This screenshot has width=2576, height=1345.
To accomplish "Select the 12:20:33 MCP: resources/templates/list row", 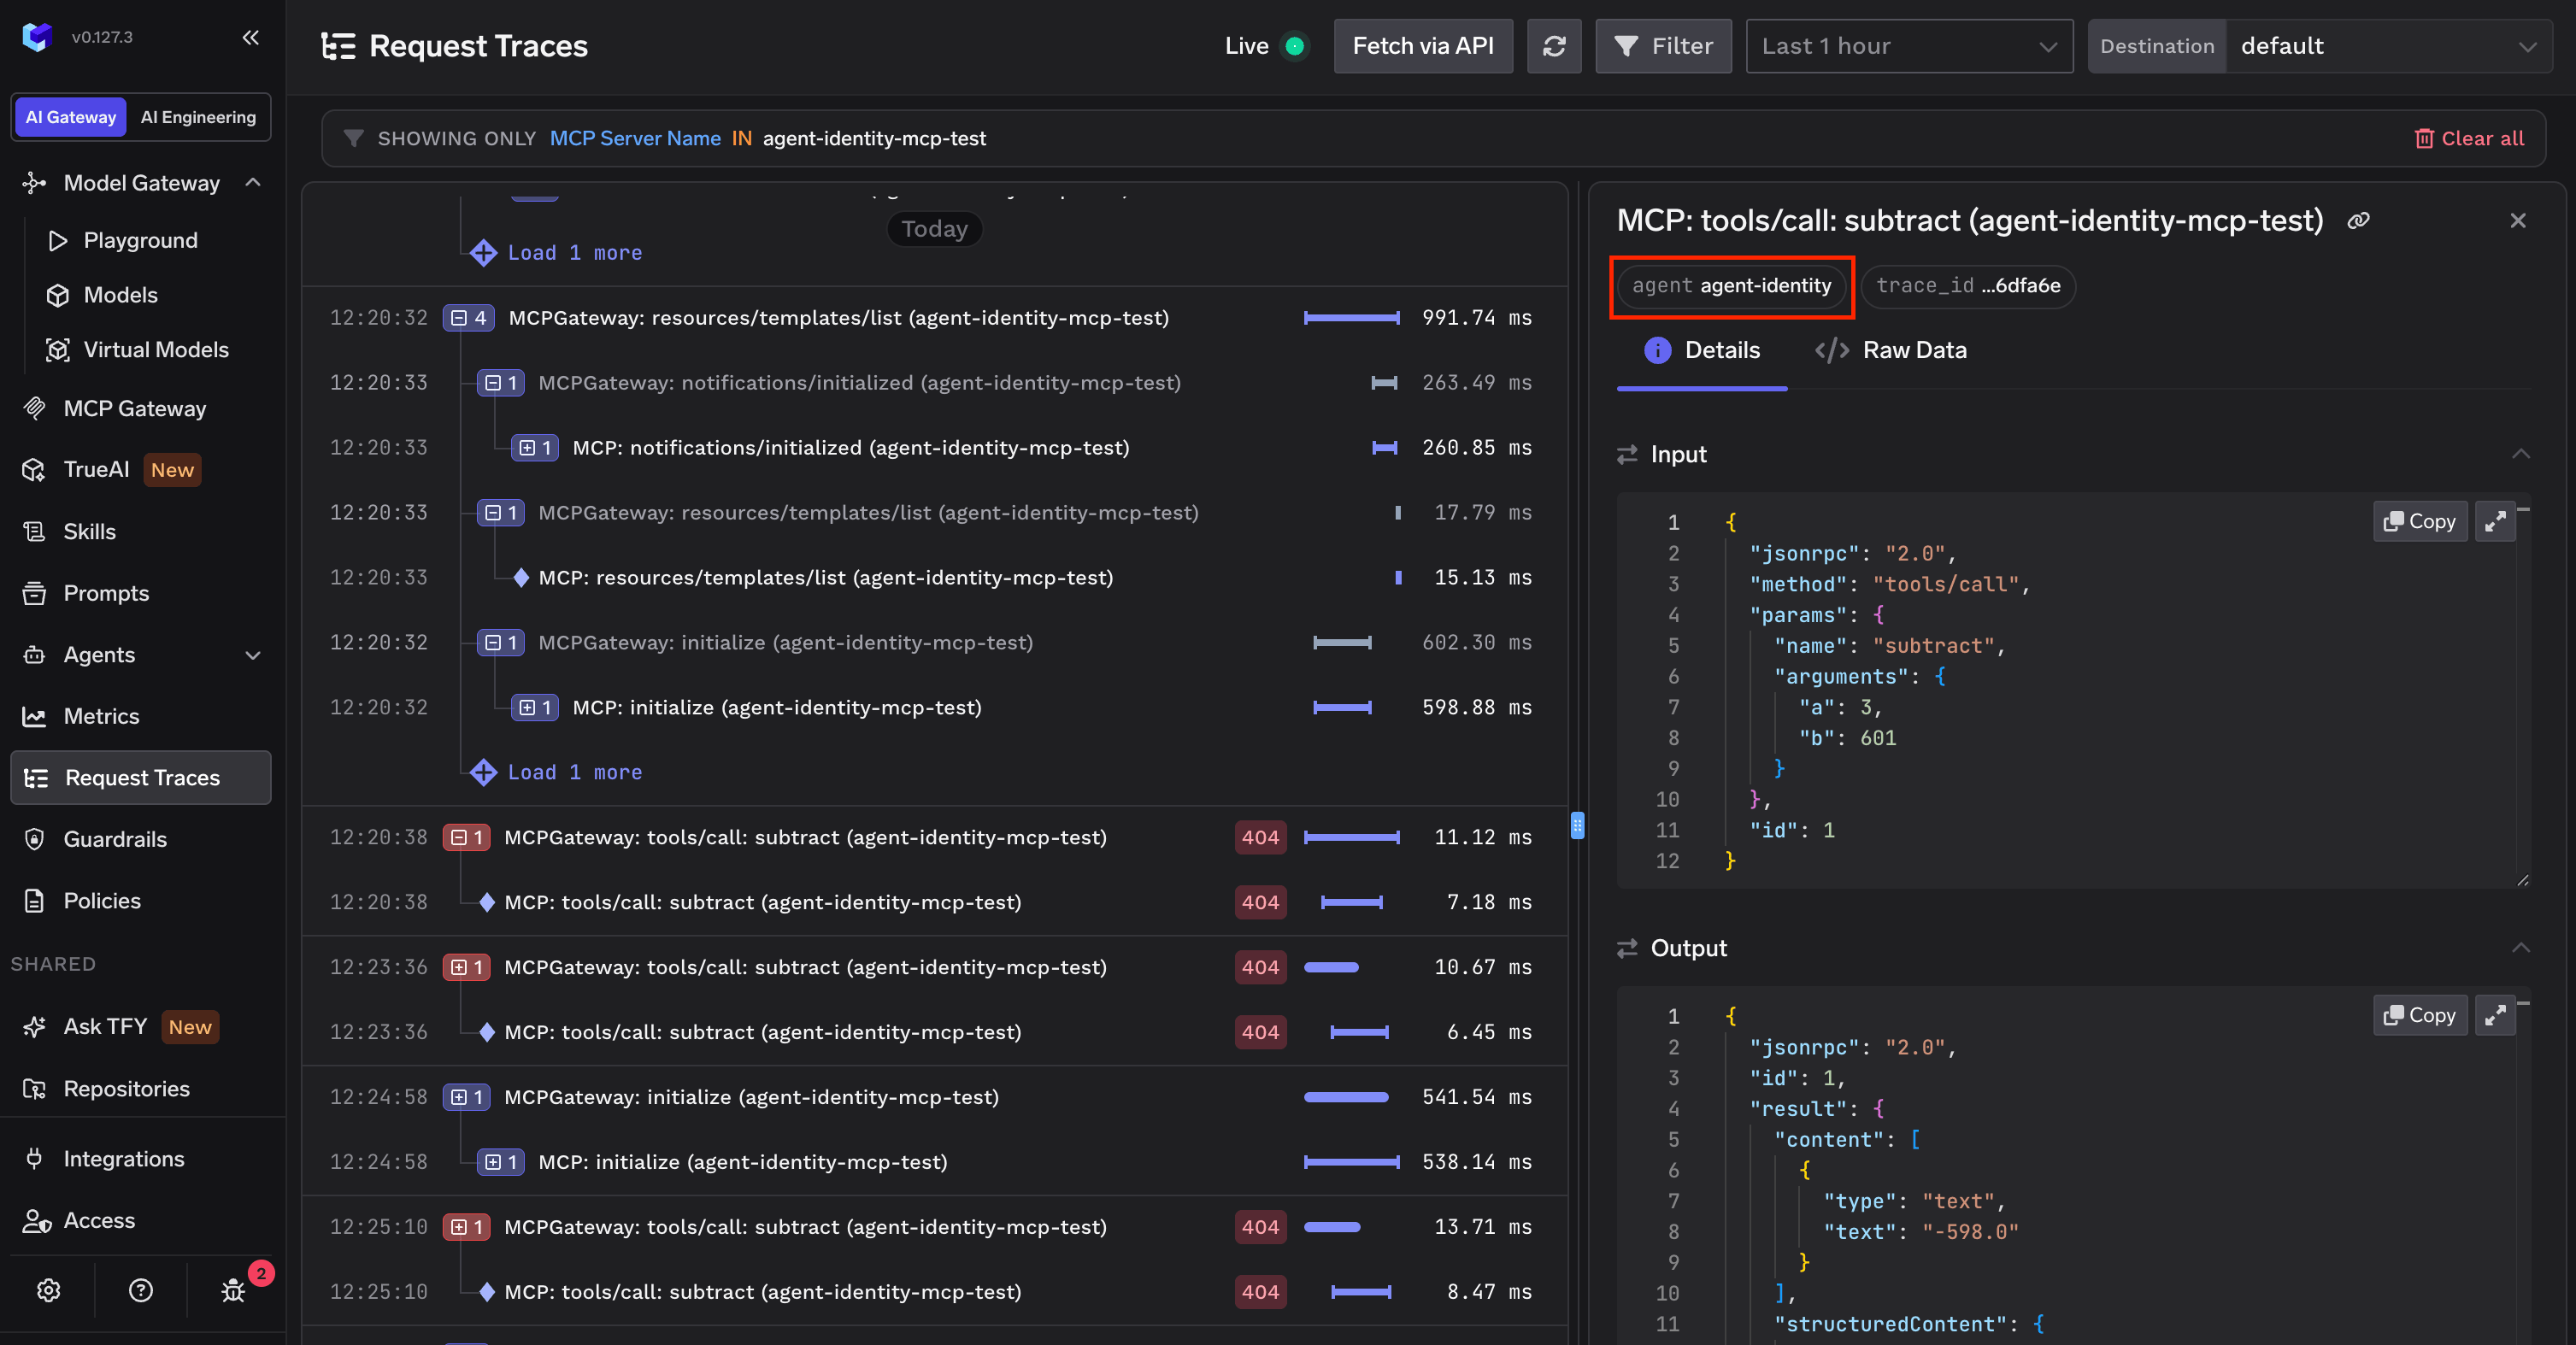I will (x=934, y=577).
